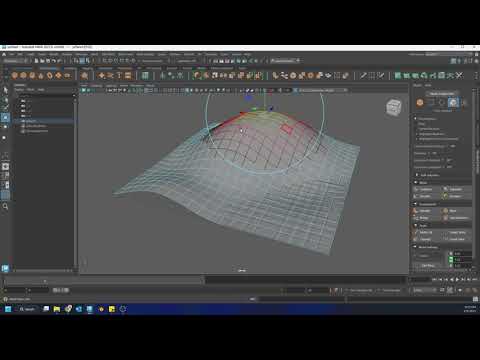Click the green leftmost icon in right shelf group
480x360 pixels.
tap(398, 76)
